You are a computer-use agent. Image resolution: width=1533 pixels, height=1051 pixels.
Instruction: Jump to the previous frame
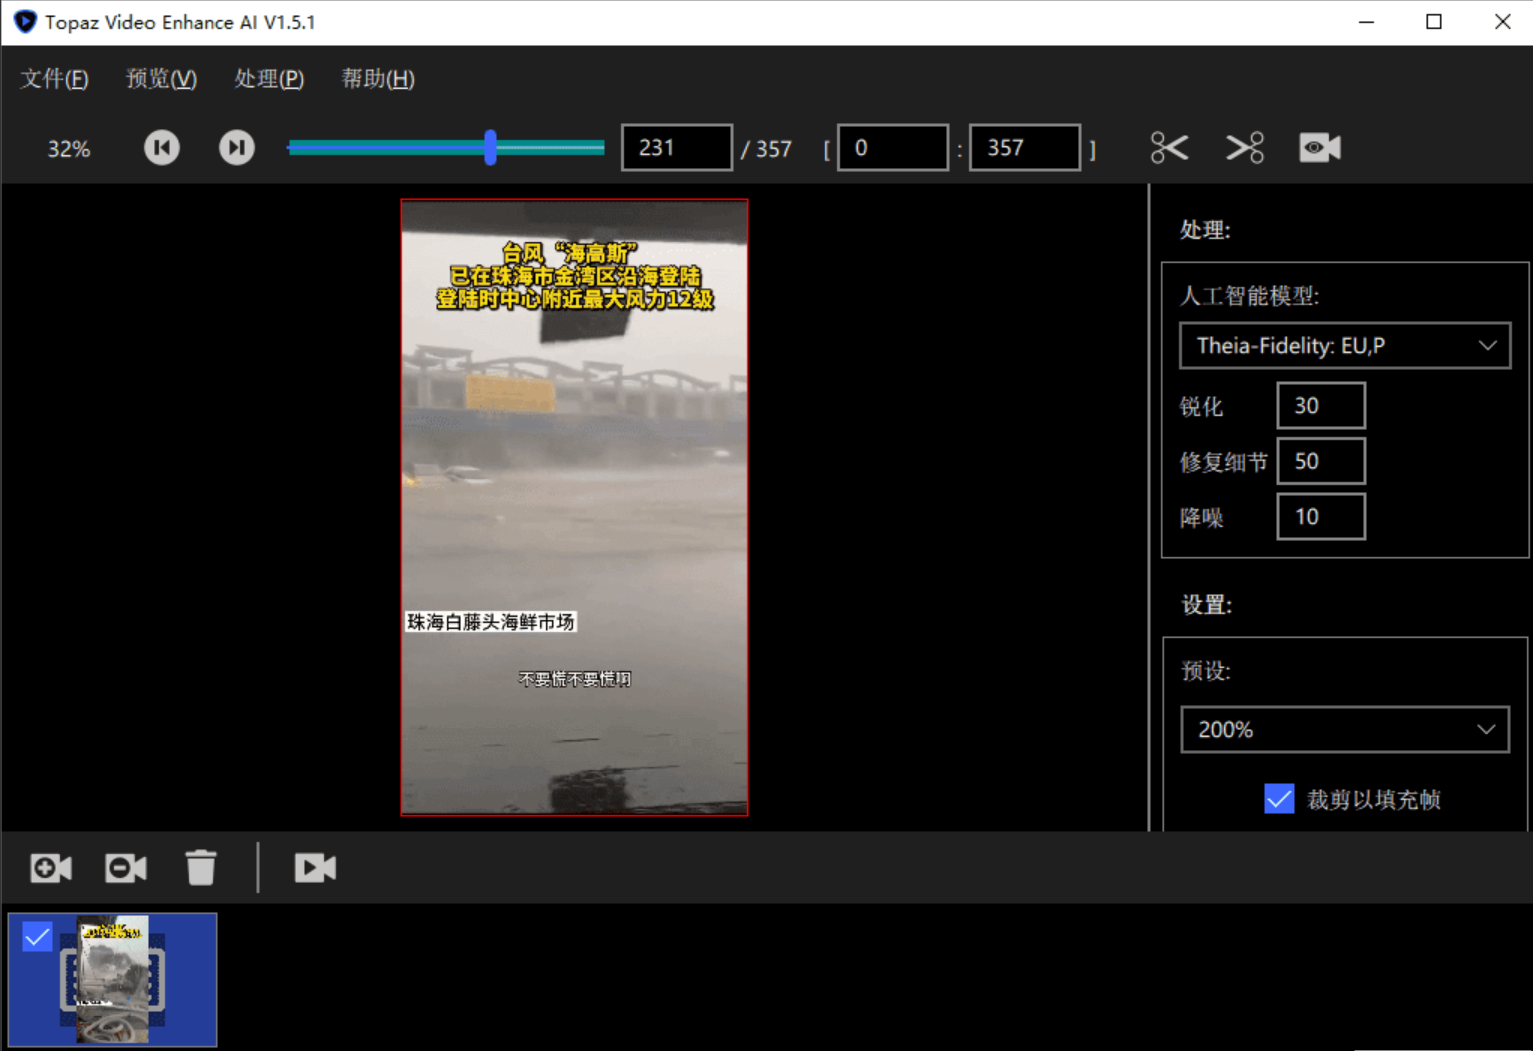(161, 148)
